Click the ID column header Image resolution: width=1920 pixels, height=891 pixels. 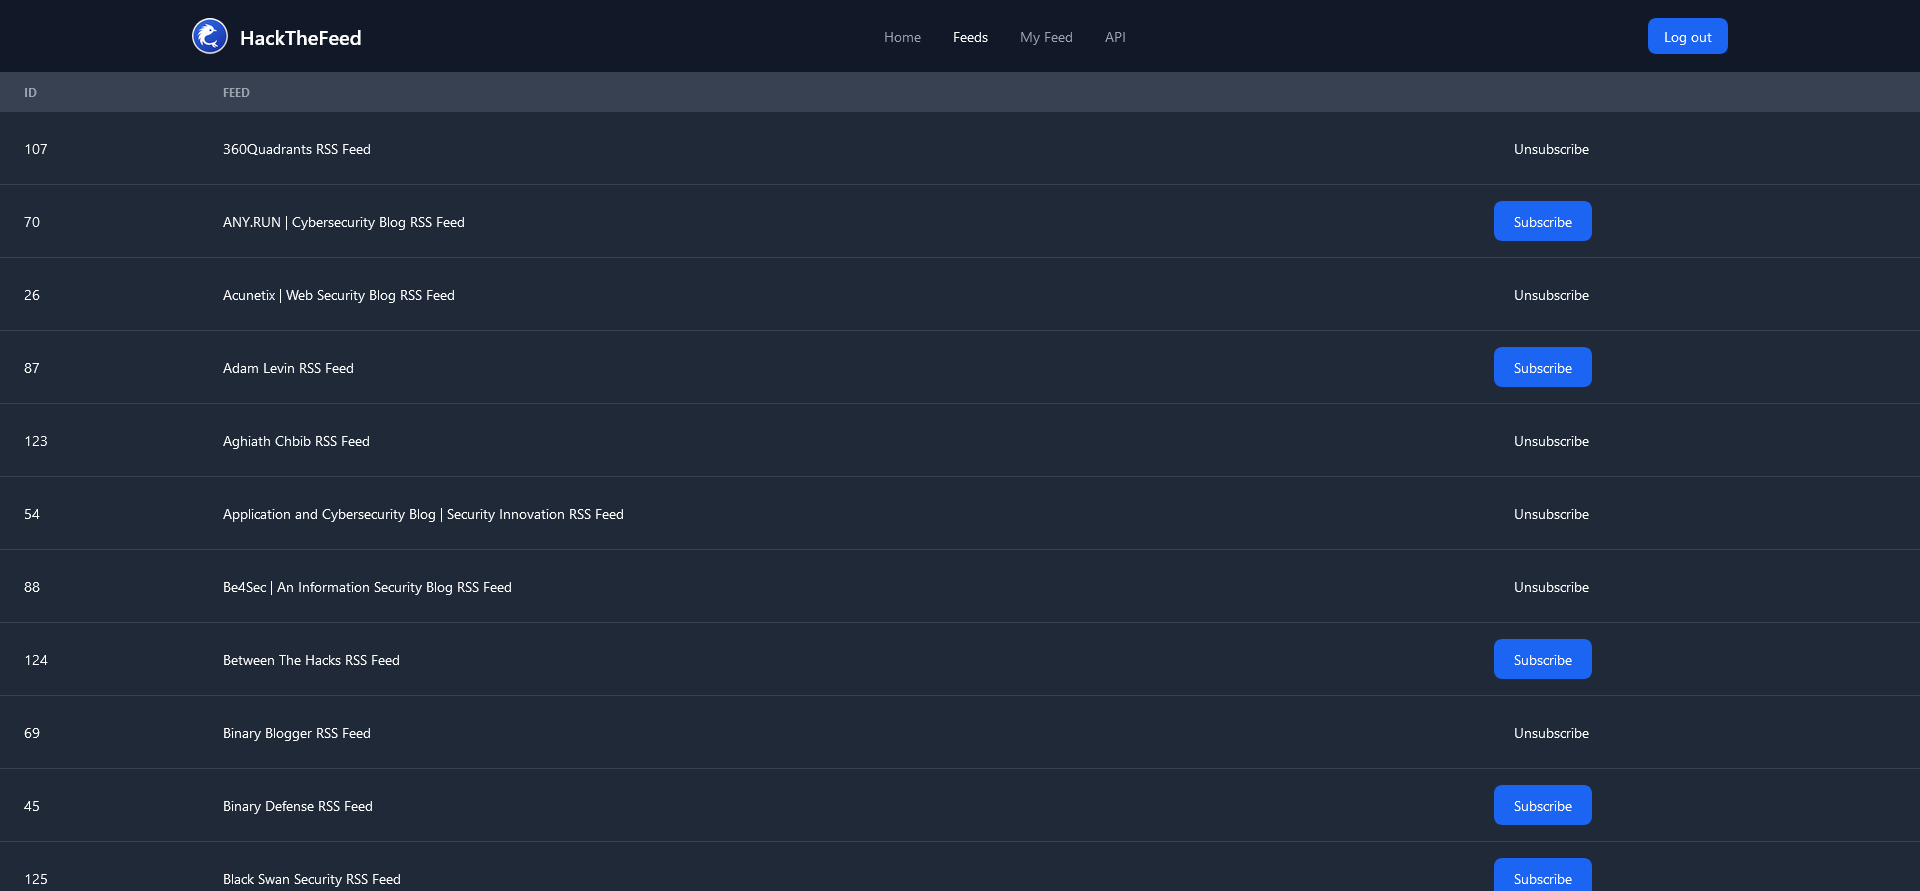[x=30, y=92]
